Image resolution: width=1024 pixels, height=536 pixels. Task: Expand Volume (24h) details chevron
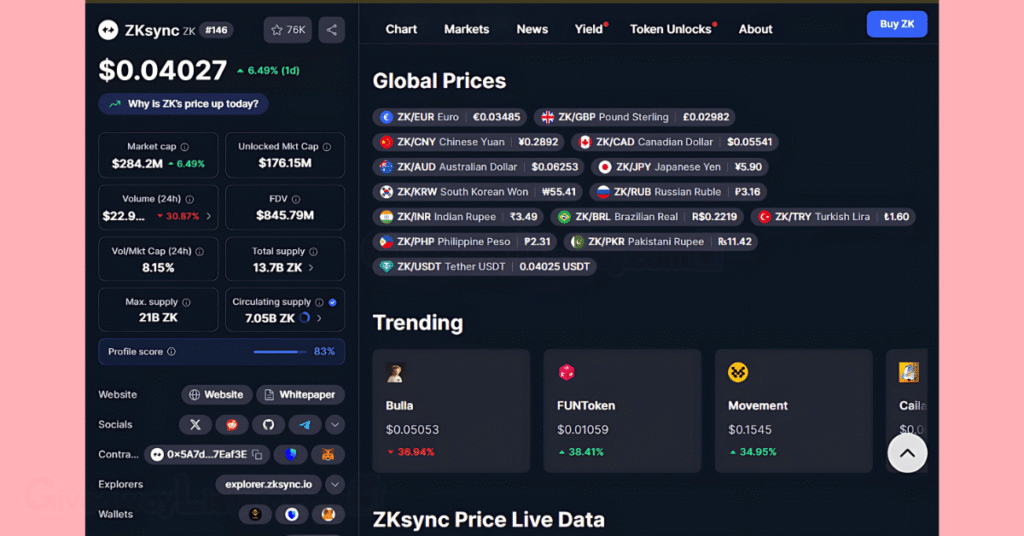point(208,216)
